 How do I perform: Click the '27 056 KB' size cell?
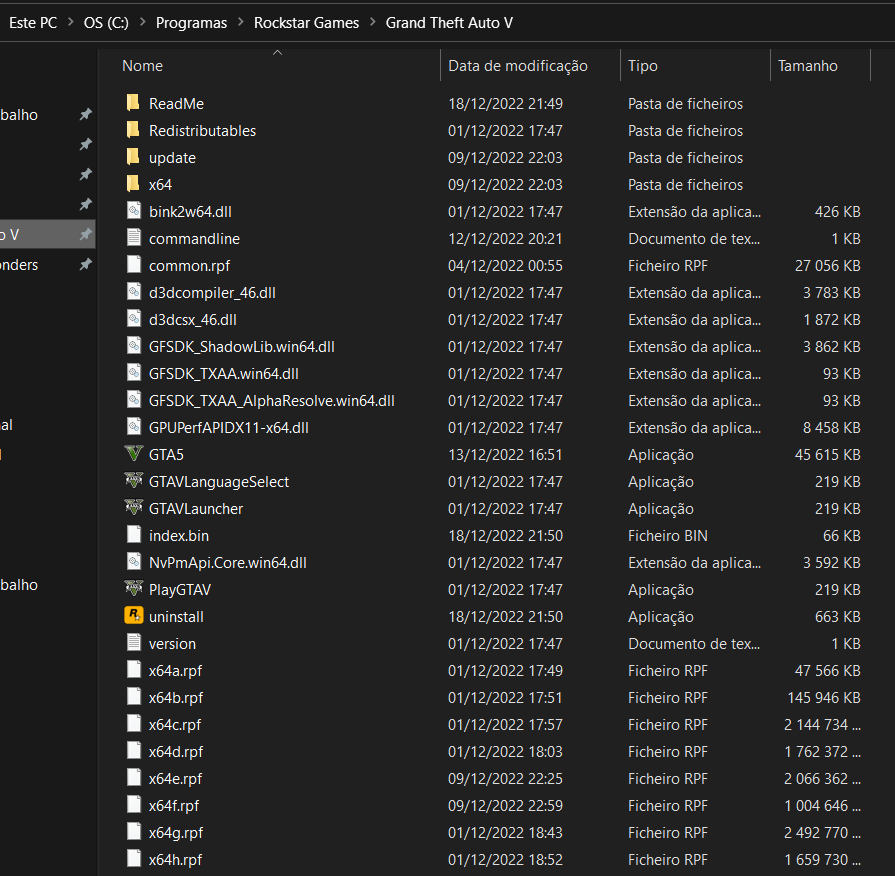click(828, 265)
